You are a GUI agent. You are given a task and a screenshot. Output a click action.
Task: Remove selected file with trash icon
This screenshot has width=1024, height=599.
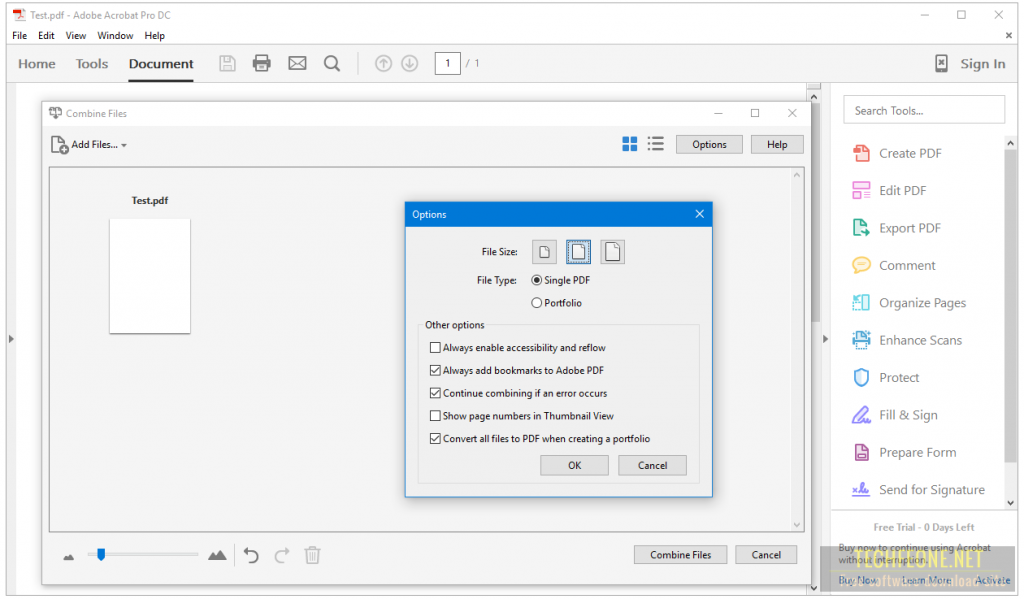click(x=312, y=555)
